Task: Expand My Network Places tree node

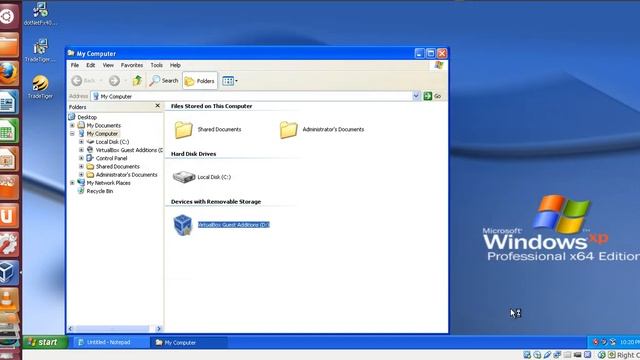Action: tap(72, 183)
